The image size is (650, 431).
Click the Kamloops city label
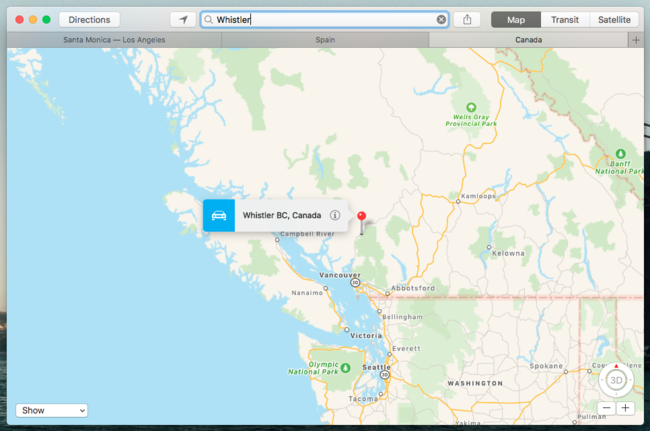(478, 196)
